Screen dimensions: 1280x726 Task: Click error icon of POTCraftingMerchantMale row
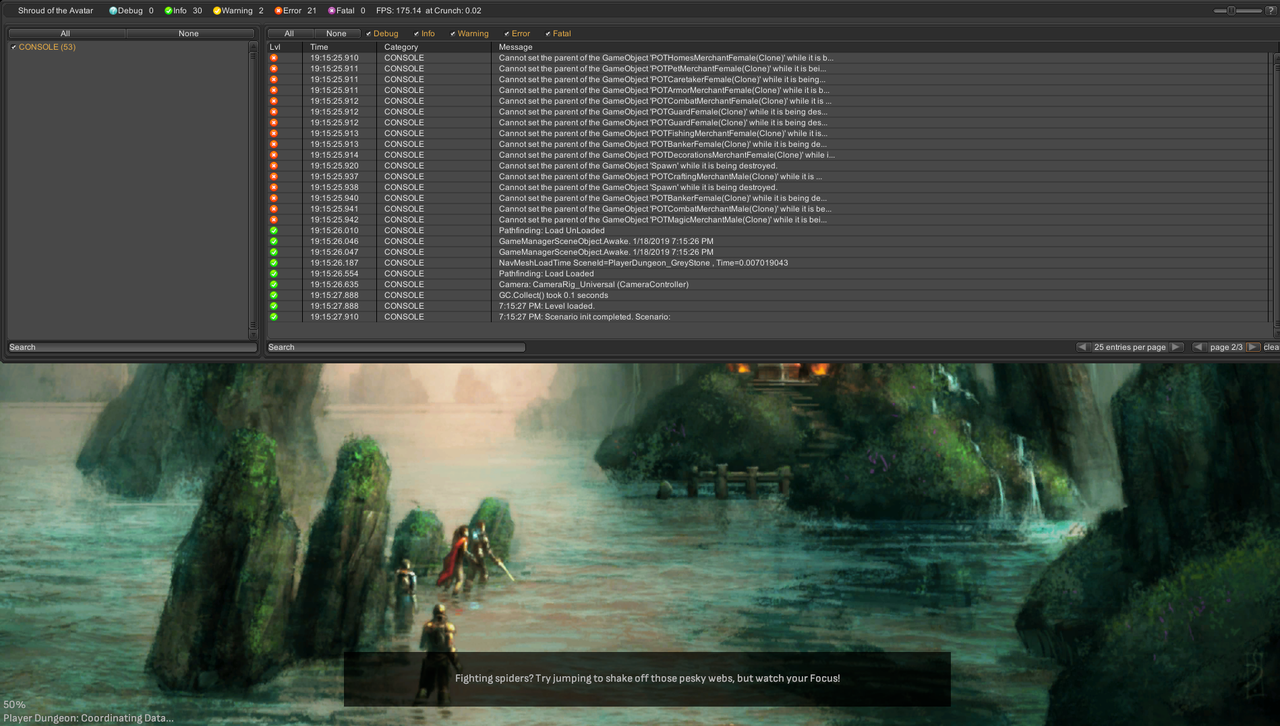click(x=274, y=177)
